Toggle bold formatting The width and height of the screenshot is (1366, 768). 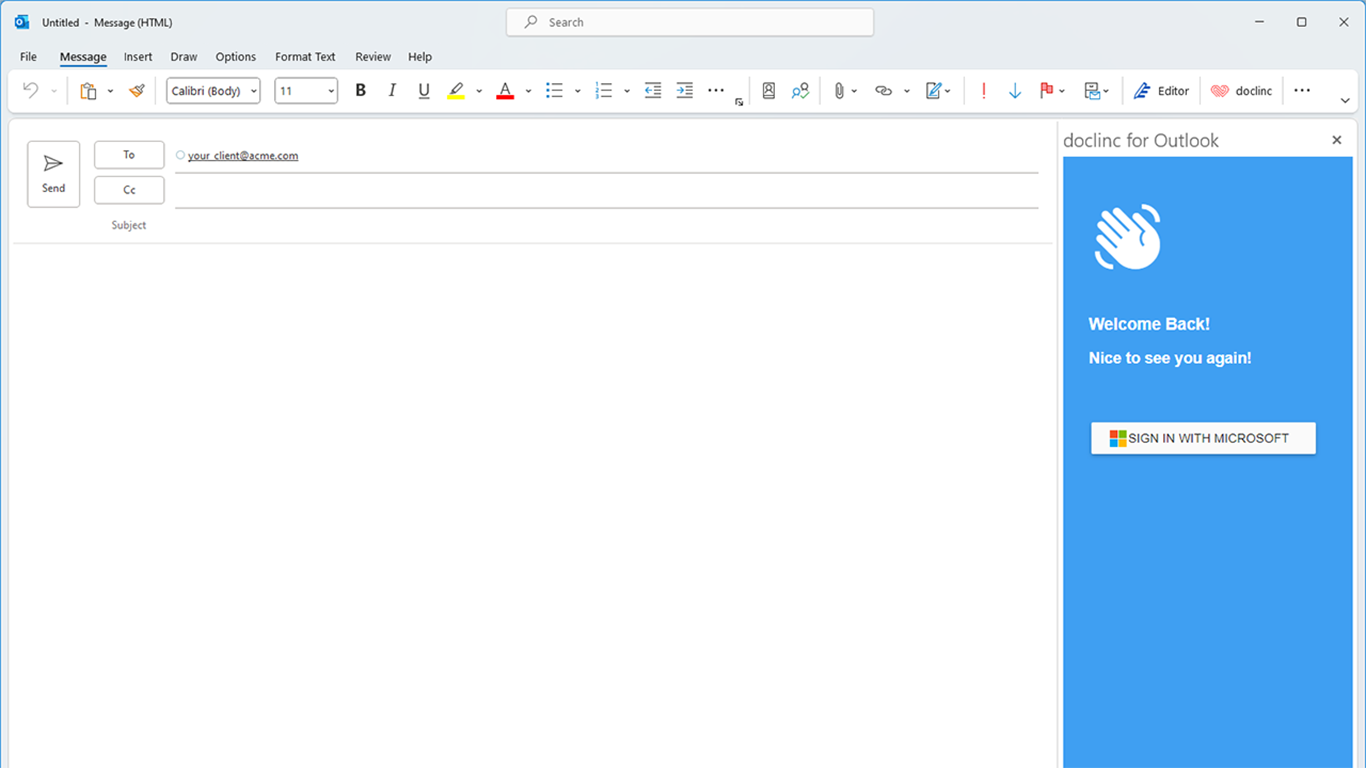361,91
